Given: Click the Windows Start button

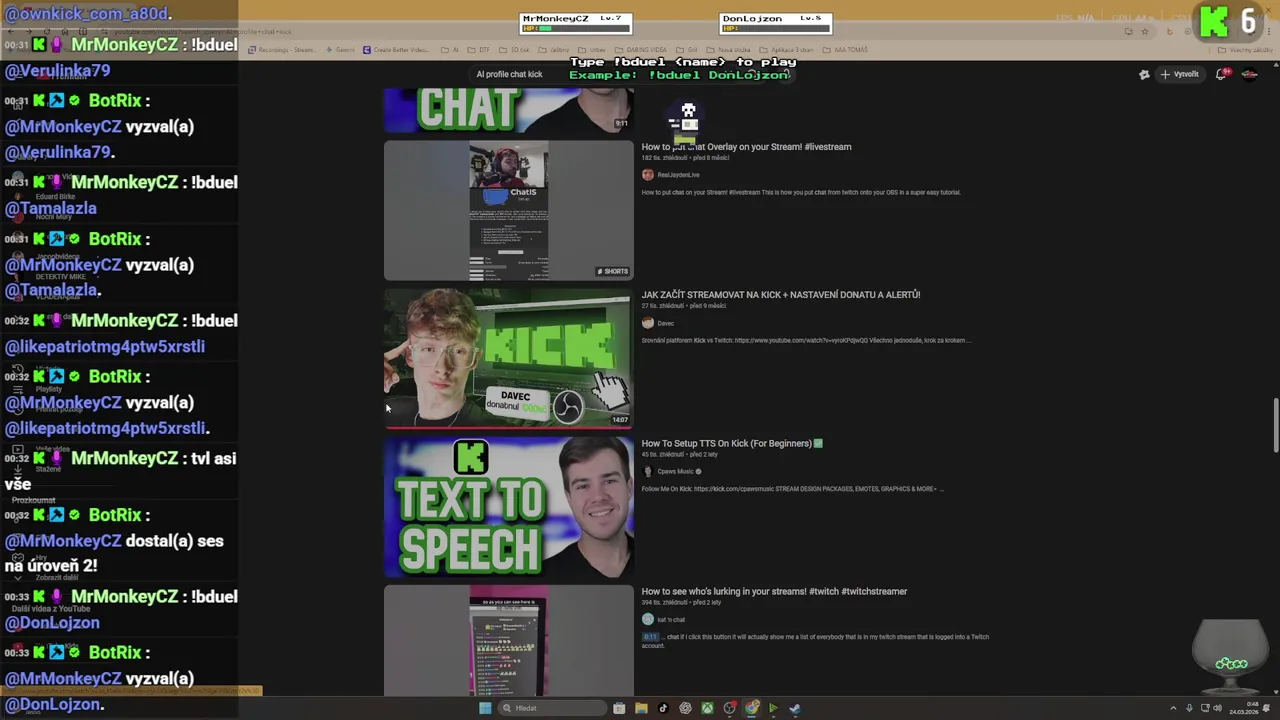Looking at the screenshot, I should coord(485,708).
